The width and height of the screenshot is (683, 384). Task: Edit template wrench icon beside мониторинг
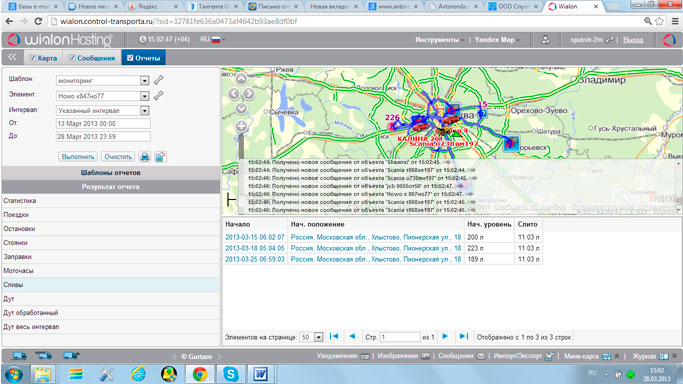pyautogui.click(x=159, y=80)
